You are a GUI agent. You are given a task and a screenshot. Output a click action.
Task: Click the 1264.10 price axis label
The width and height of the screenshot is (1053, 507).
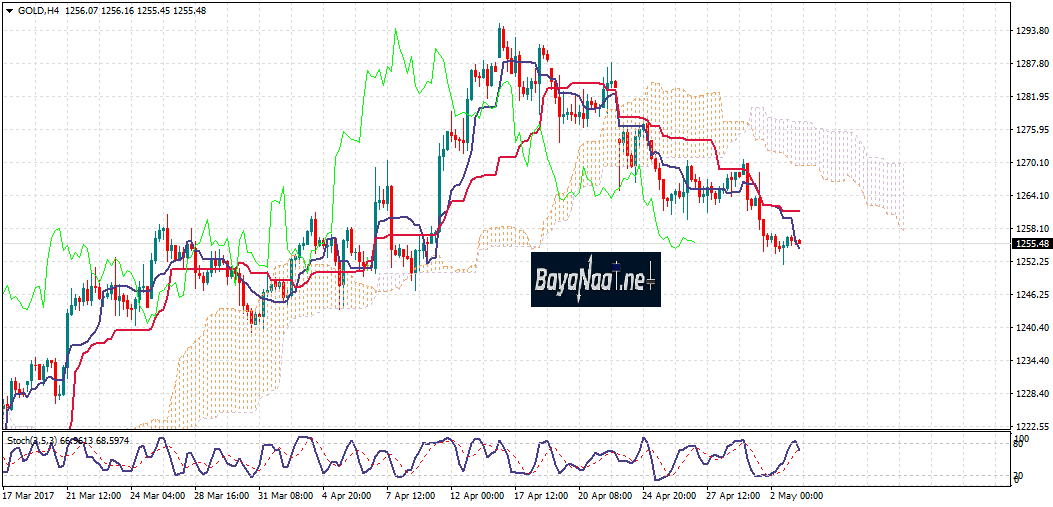coord(1030,196)
